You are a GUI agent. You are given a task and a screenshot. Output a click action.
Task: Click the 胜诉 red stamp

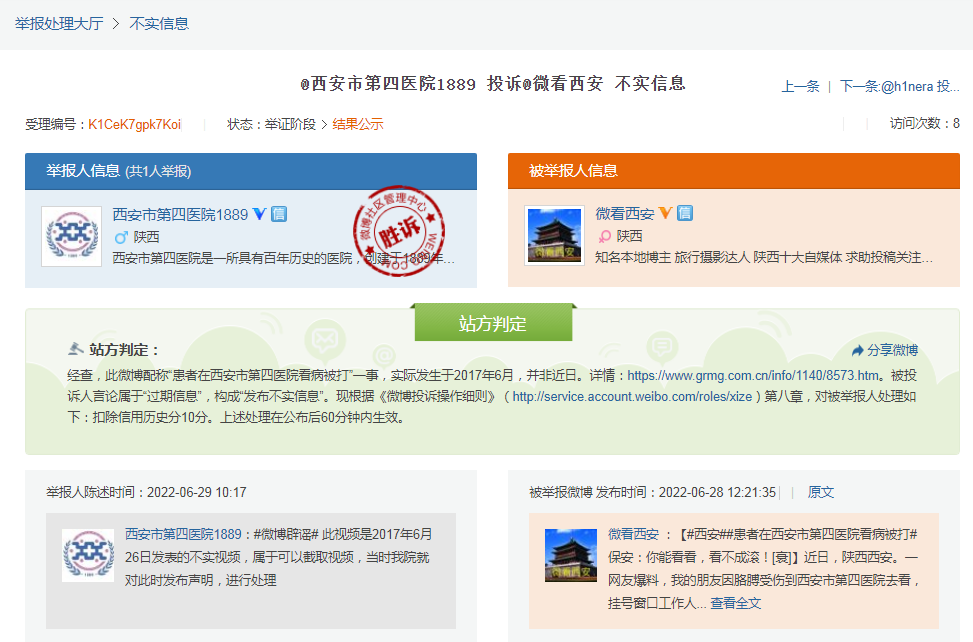click(x=398, y=230)
